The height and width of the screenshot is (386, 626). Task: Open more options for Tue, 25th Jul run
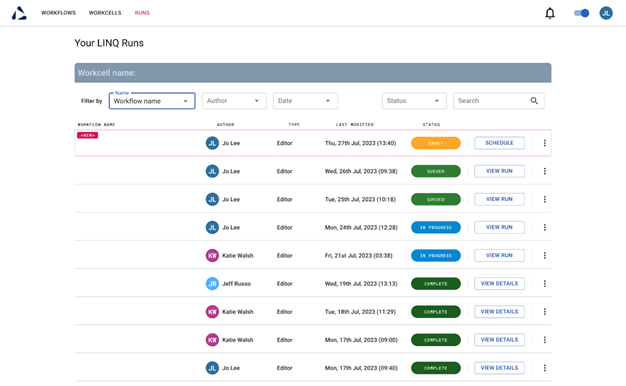[x=545, y=199]
